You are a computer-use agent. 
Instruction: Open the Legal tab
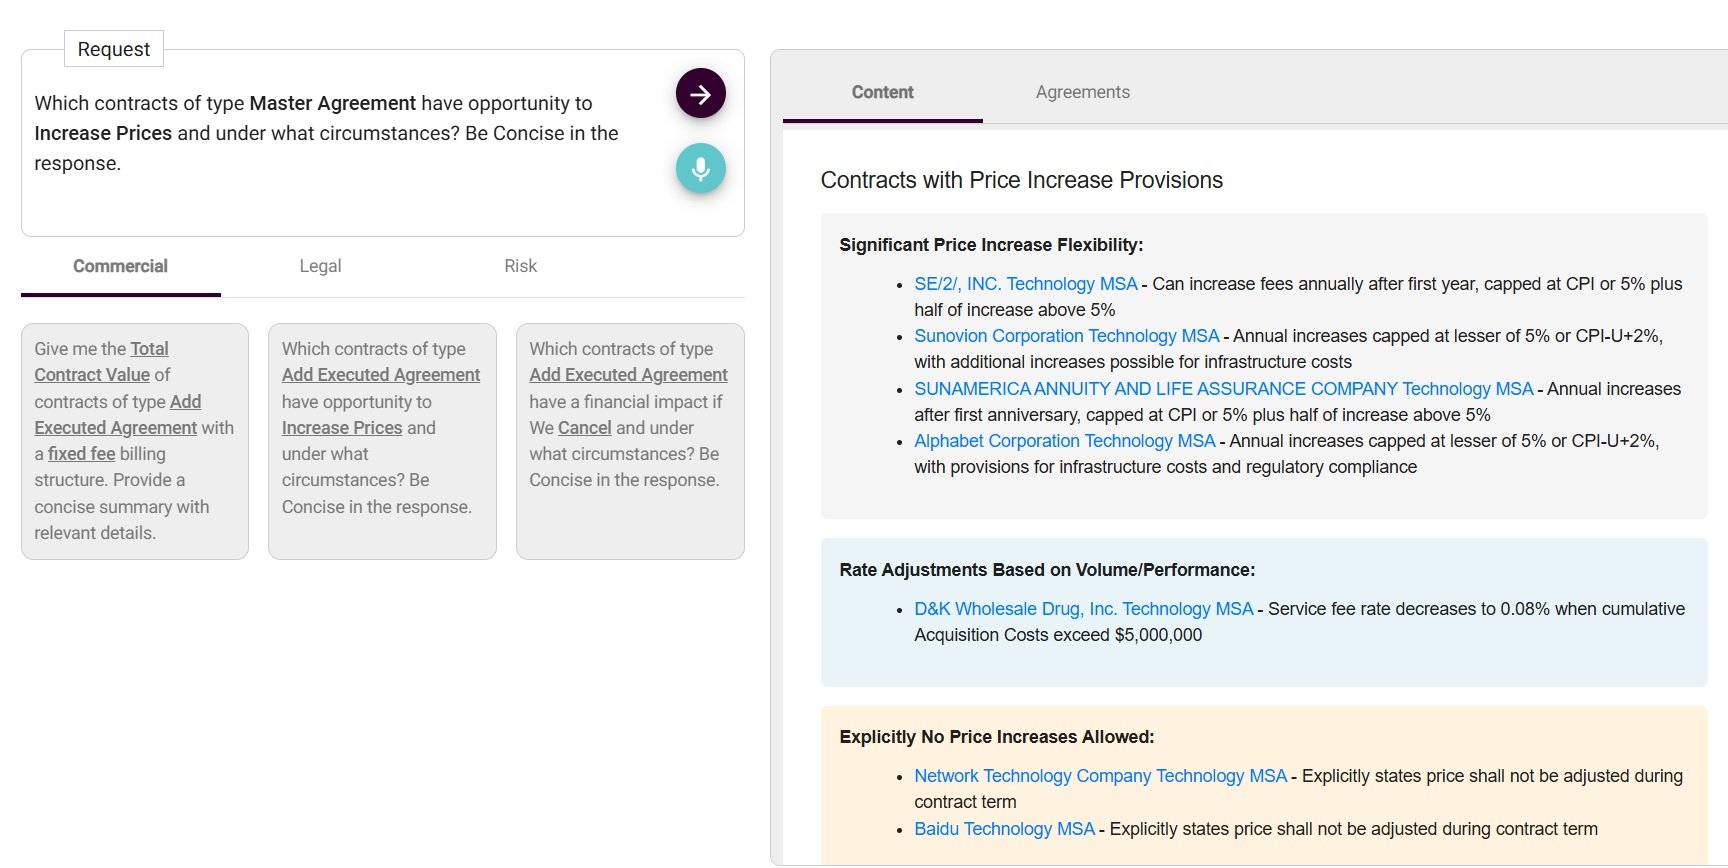[x=320, y=266]
